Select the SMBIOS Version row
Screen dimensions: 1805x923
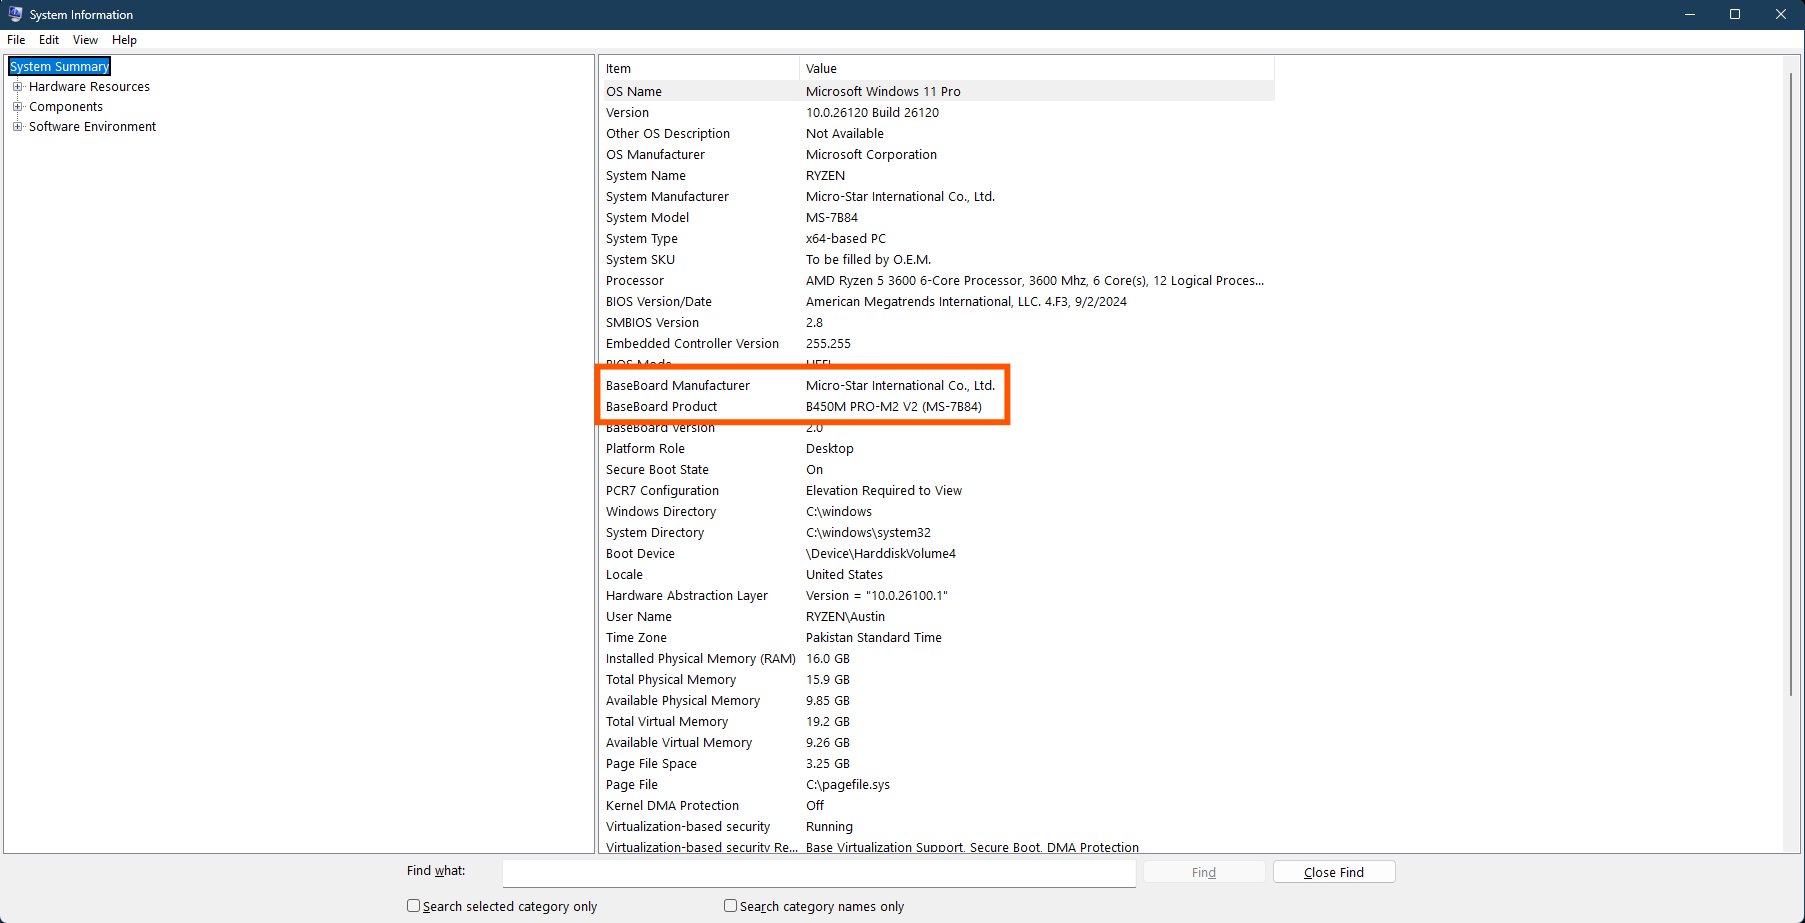click(x=937, y=322)
